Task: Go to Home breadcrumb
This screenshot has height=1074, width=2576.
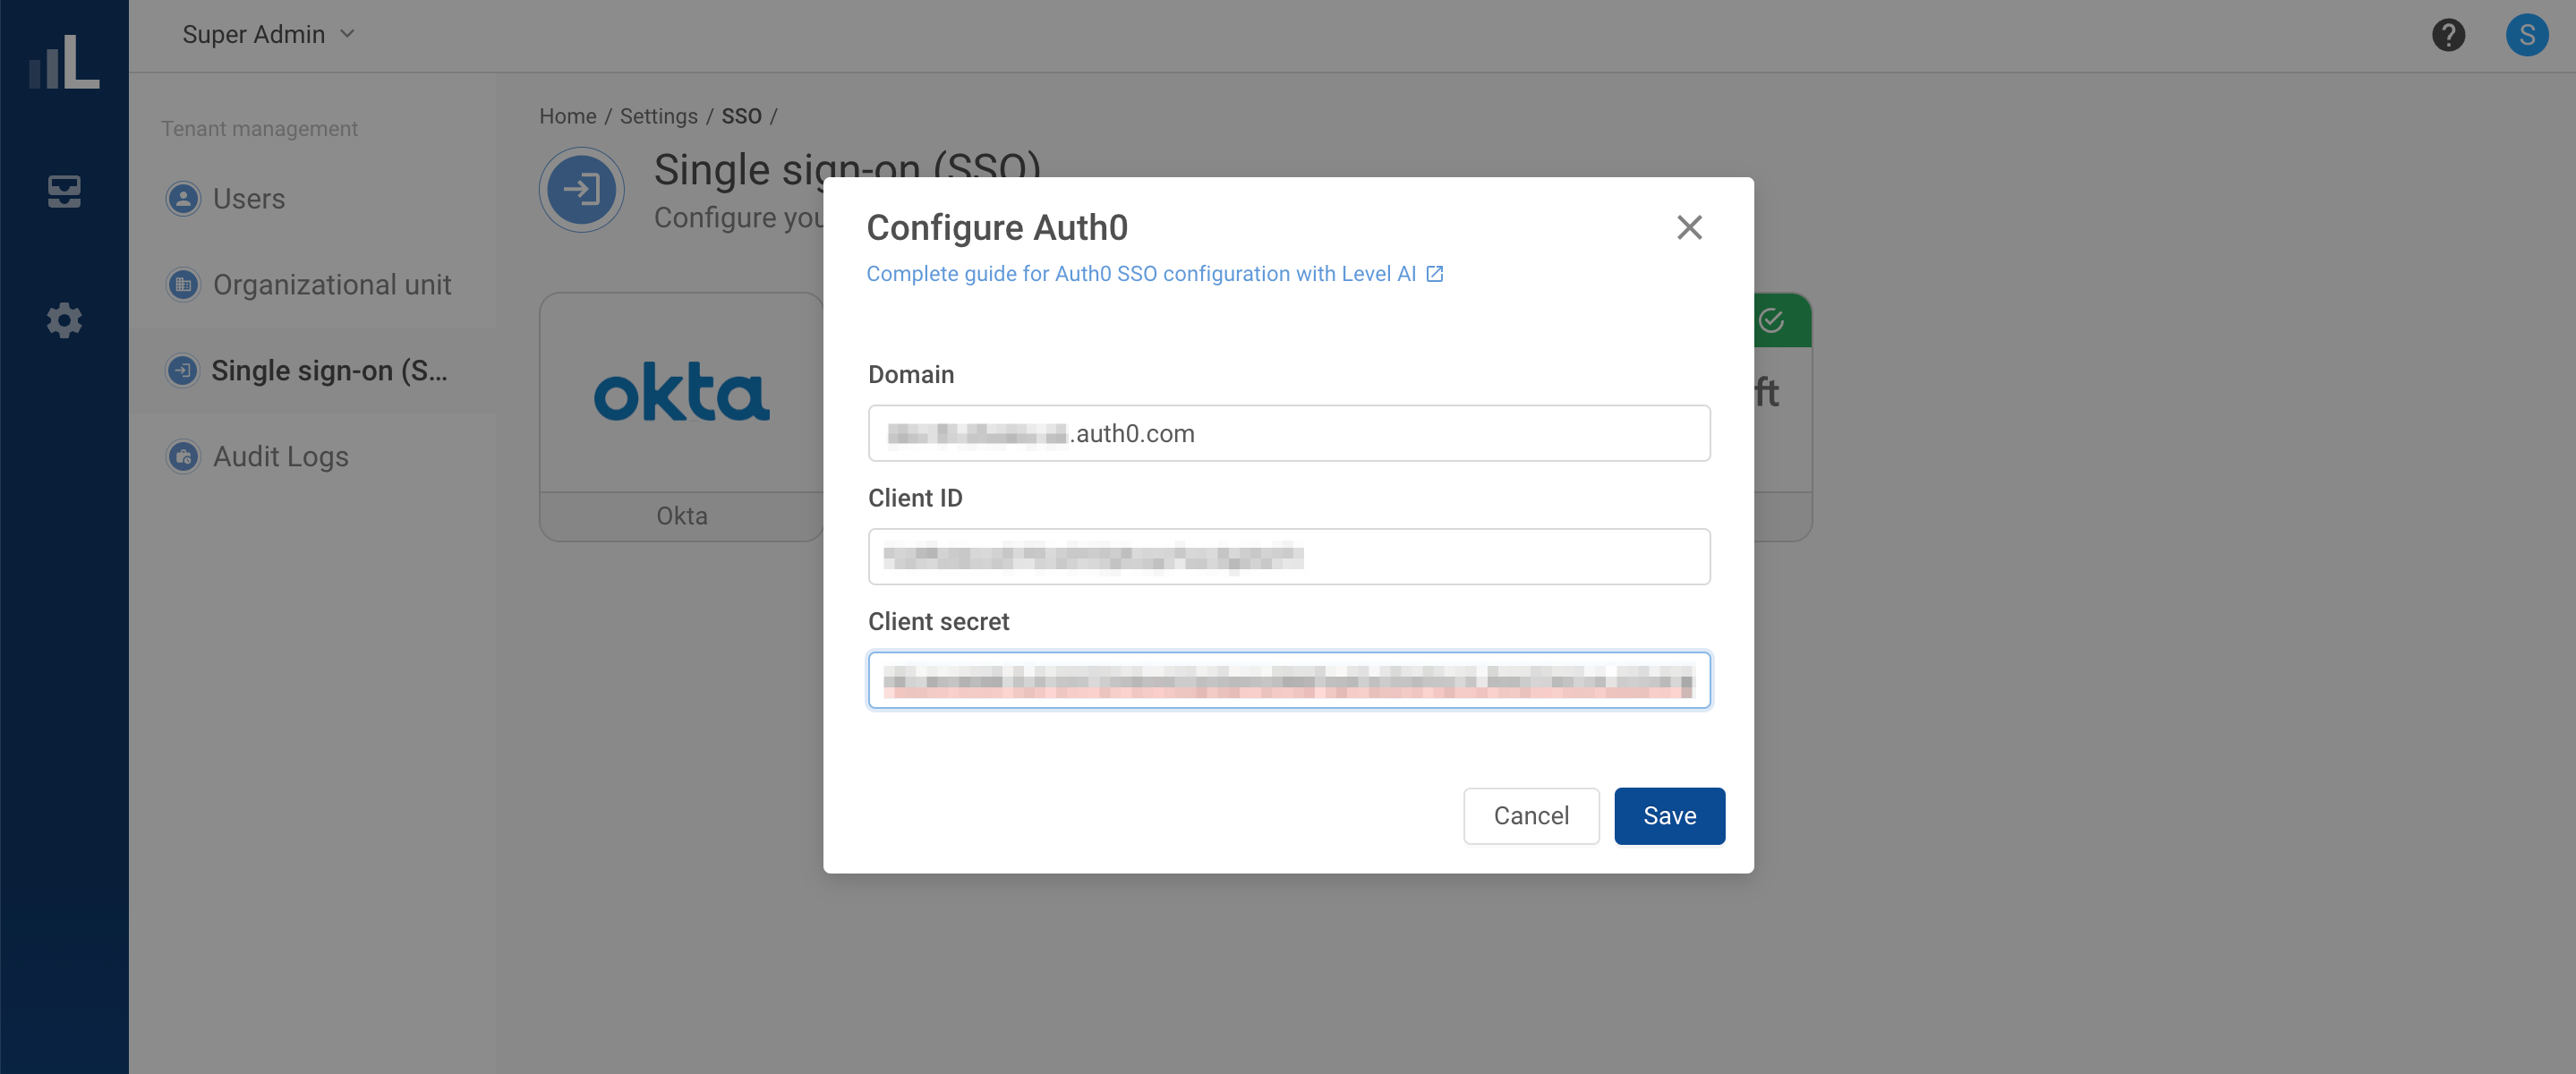Action: point(567,116)
